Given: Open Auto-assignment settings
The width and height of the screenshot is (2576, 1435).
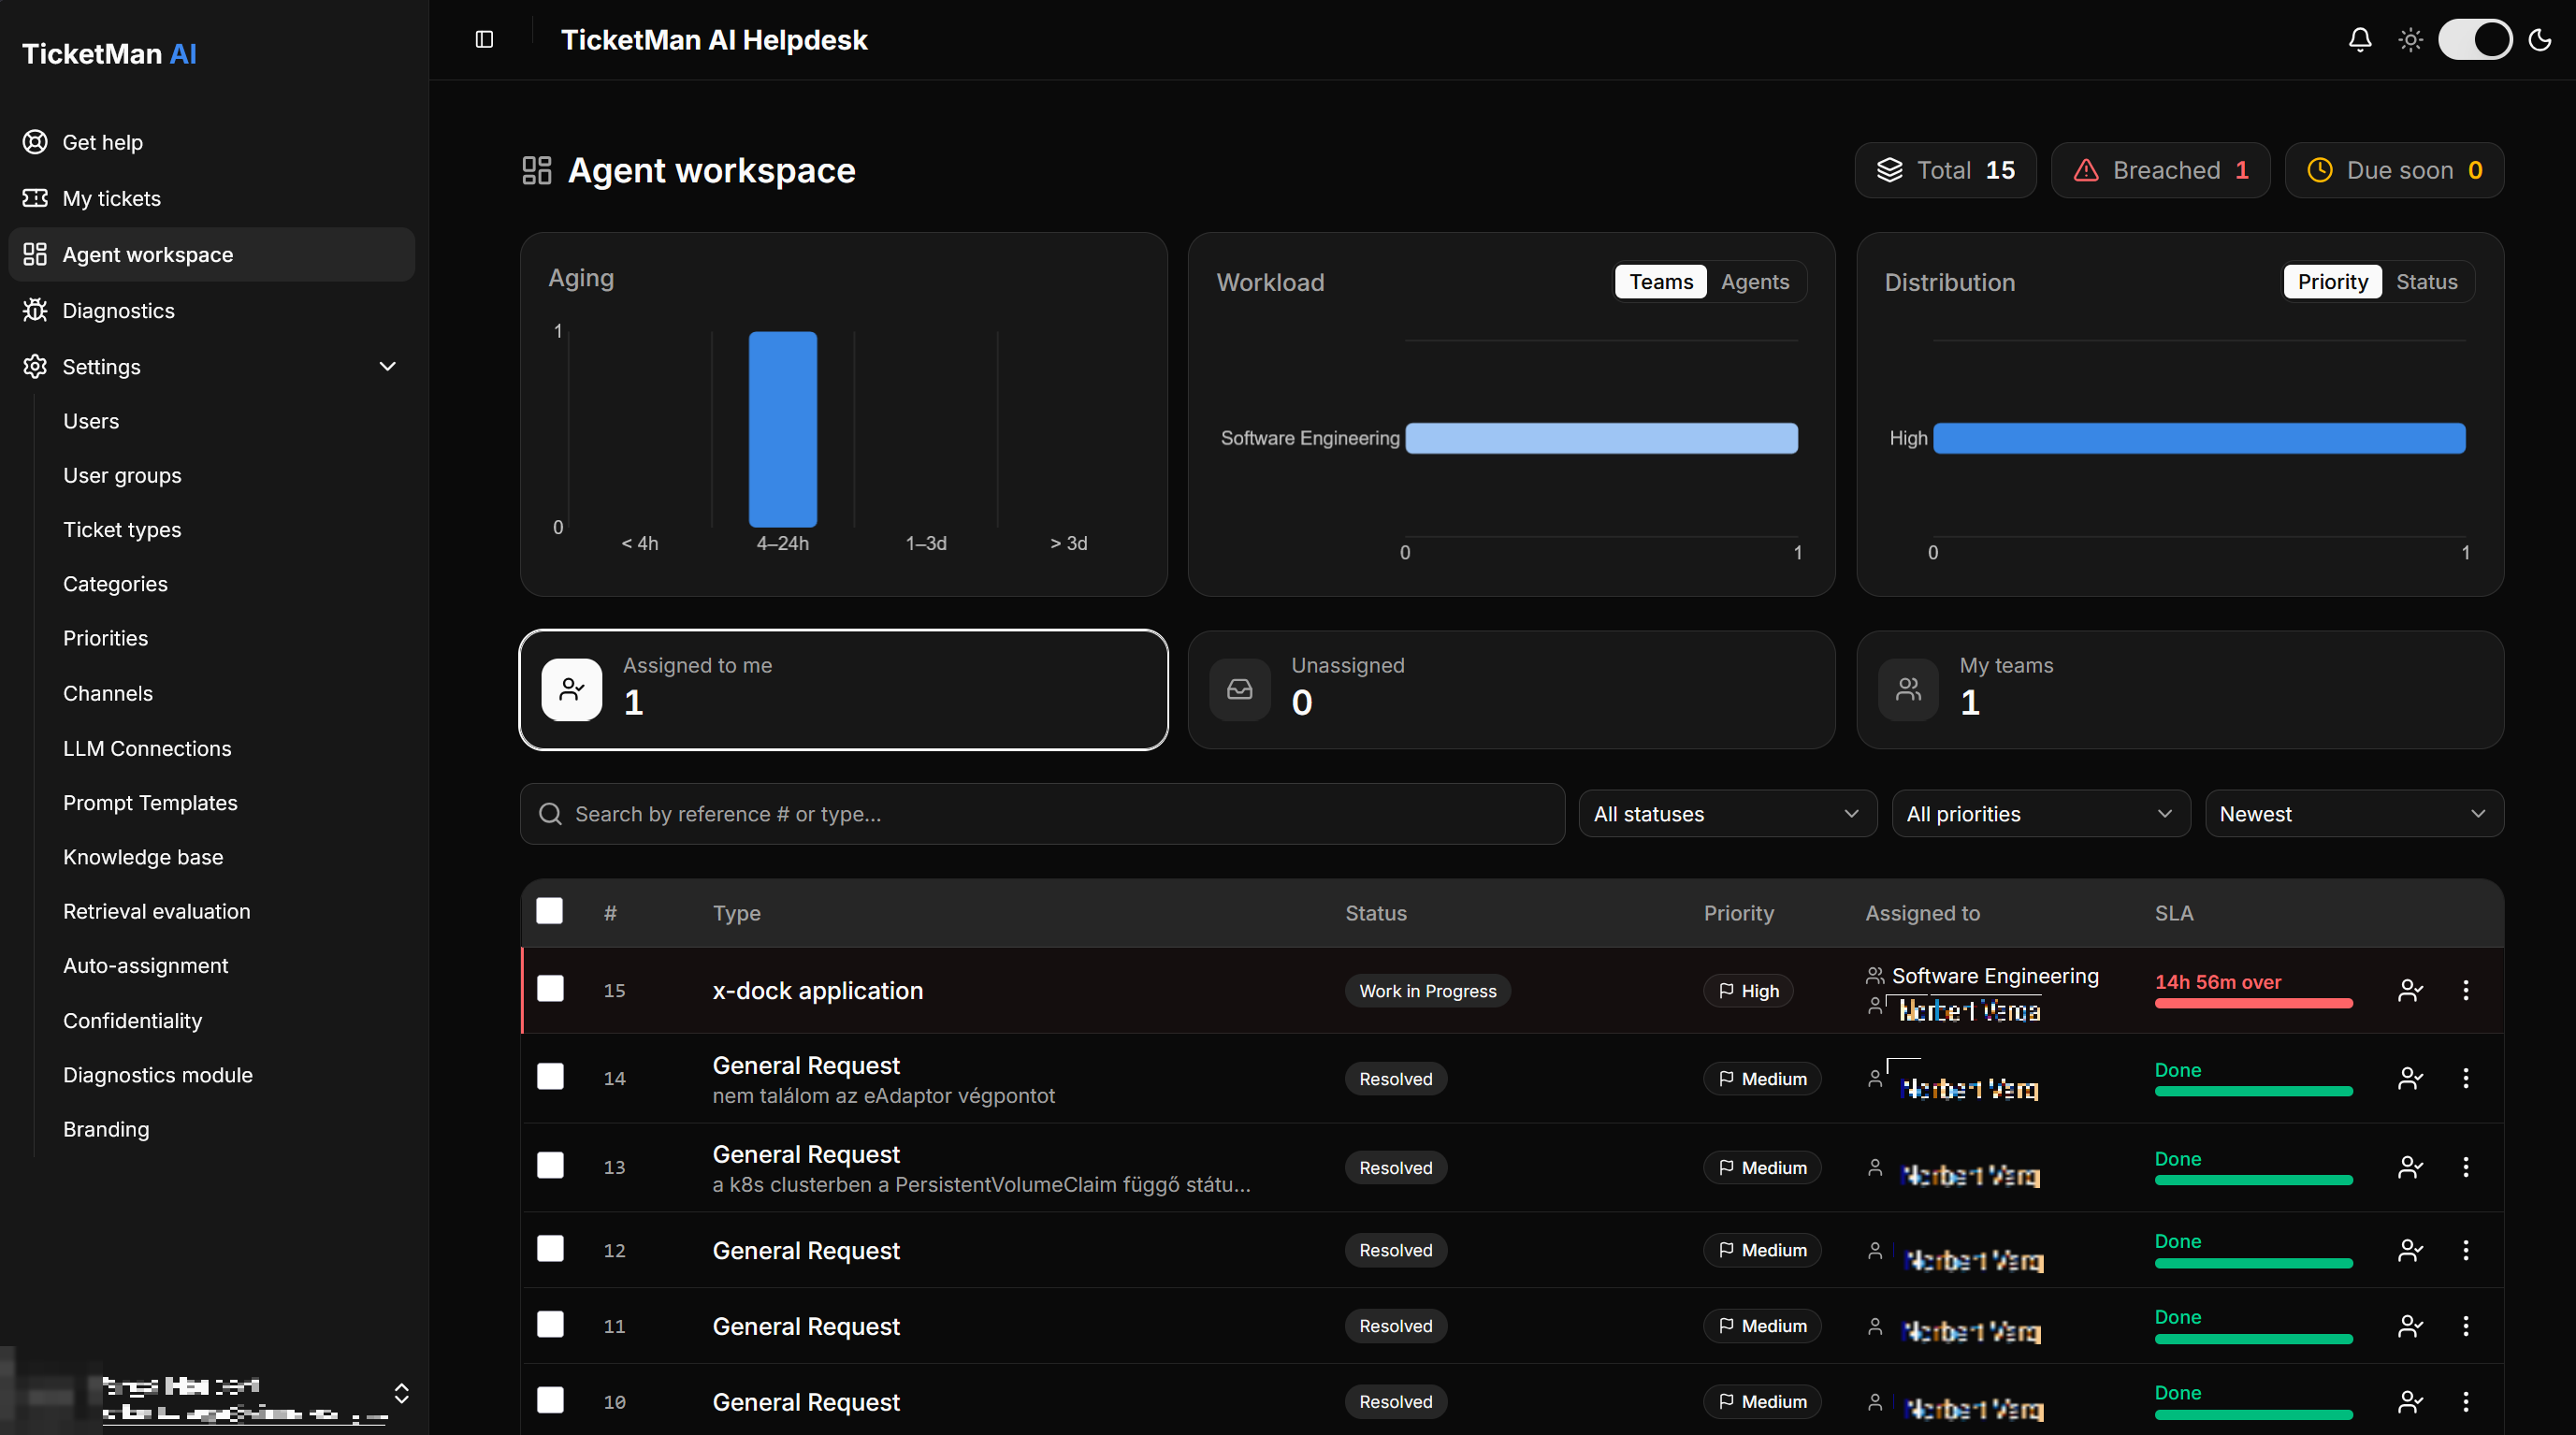Looking at the screenshot, I should tap(145, 965).
